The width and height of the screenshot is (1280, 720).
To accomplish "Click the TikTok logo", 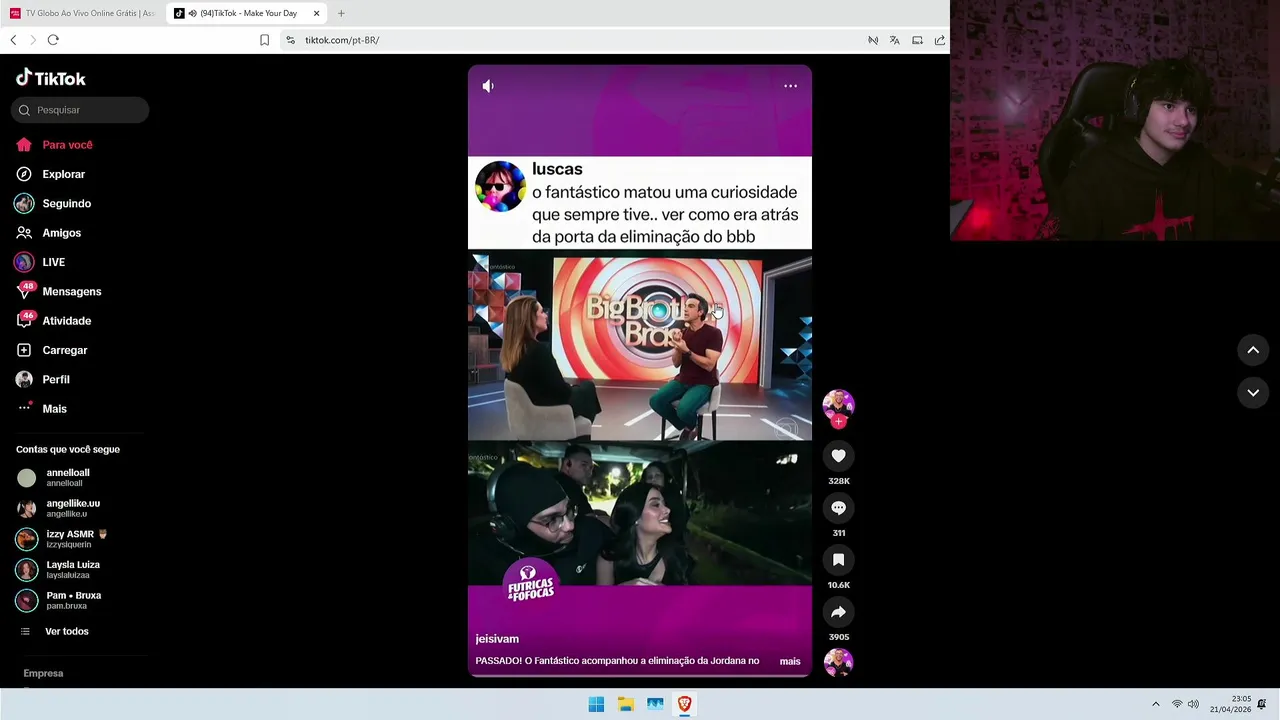I will 51,78.
